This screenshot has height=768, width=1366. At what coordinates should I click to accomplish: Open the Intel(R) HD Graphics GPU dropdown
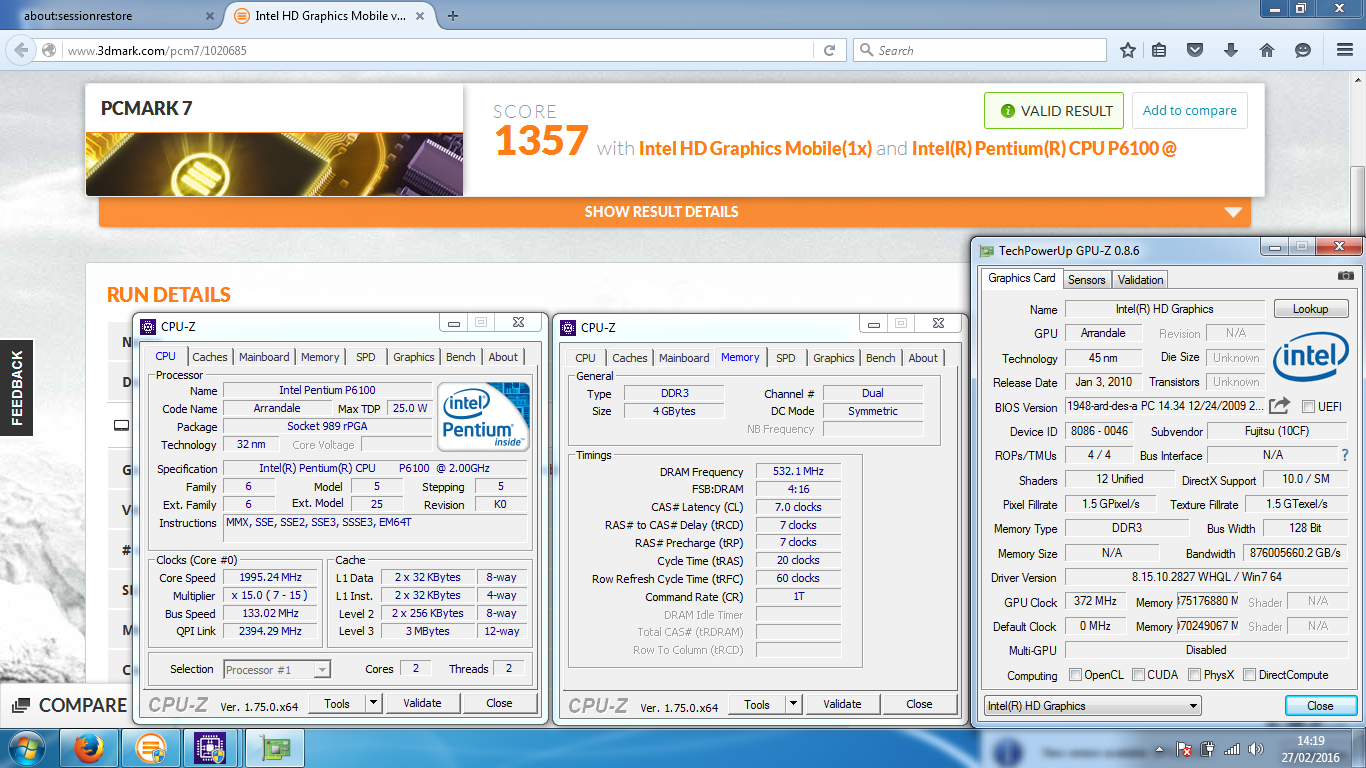1092,706
